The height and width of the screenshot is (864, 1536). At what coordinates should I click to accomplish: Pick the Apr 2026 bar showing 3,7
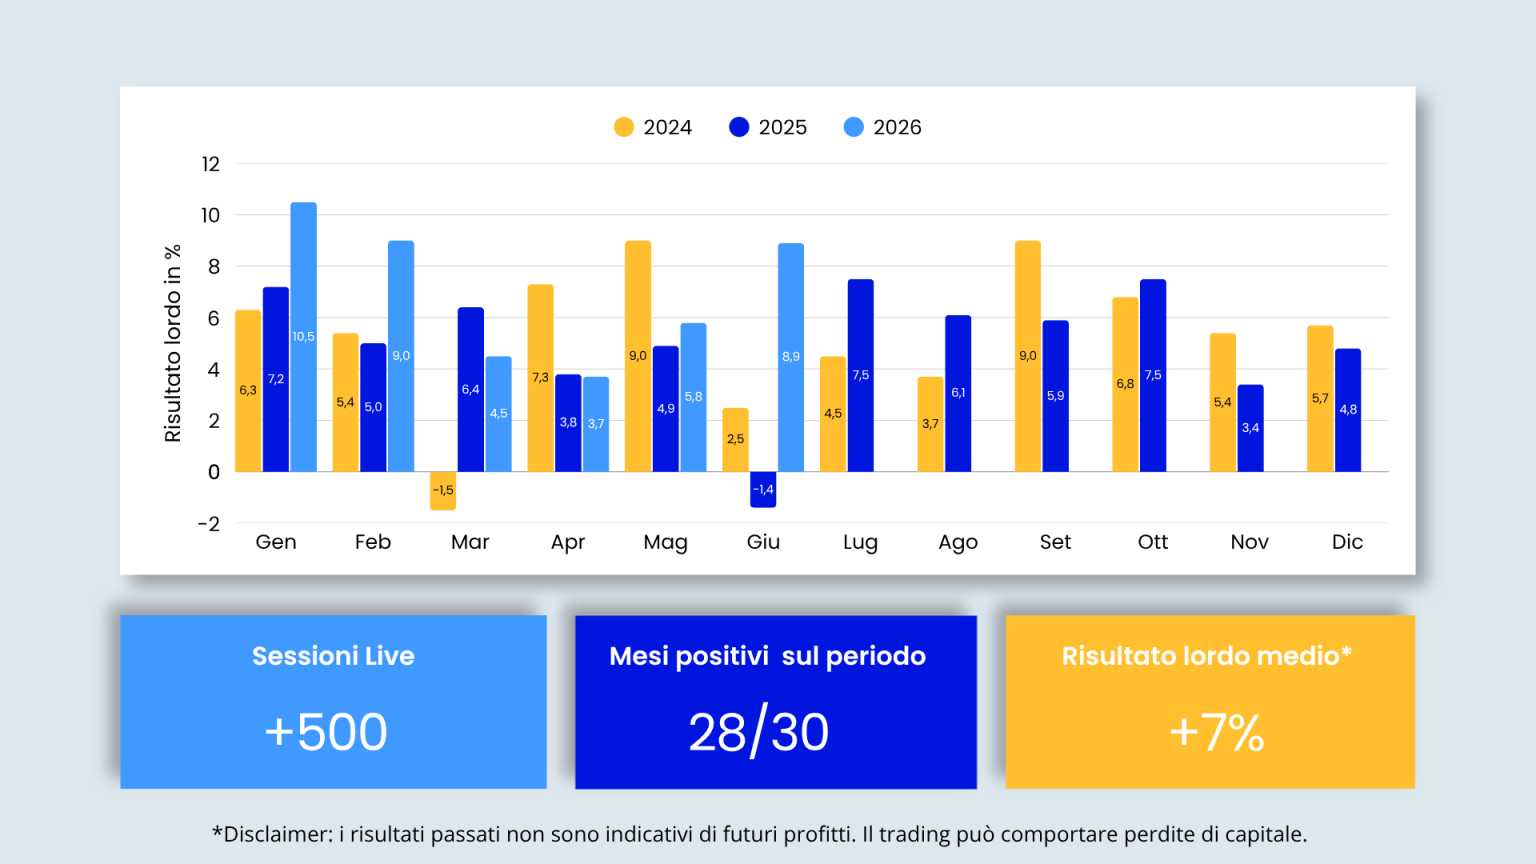[596, 424]
